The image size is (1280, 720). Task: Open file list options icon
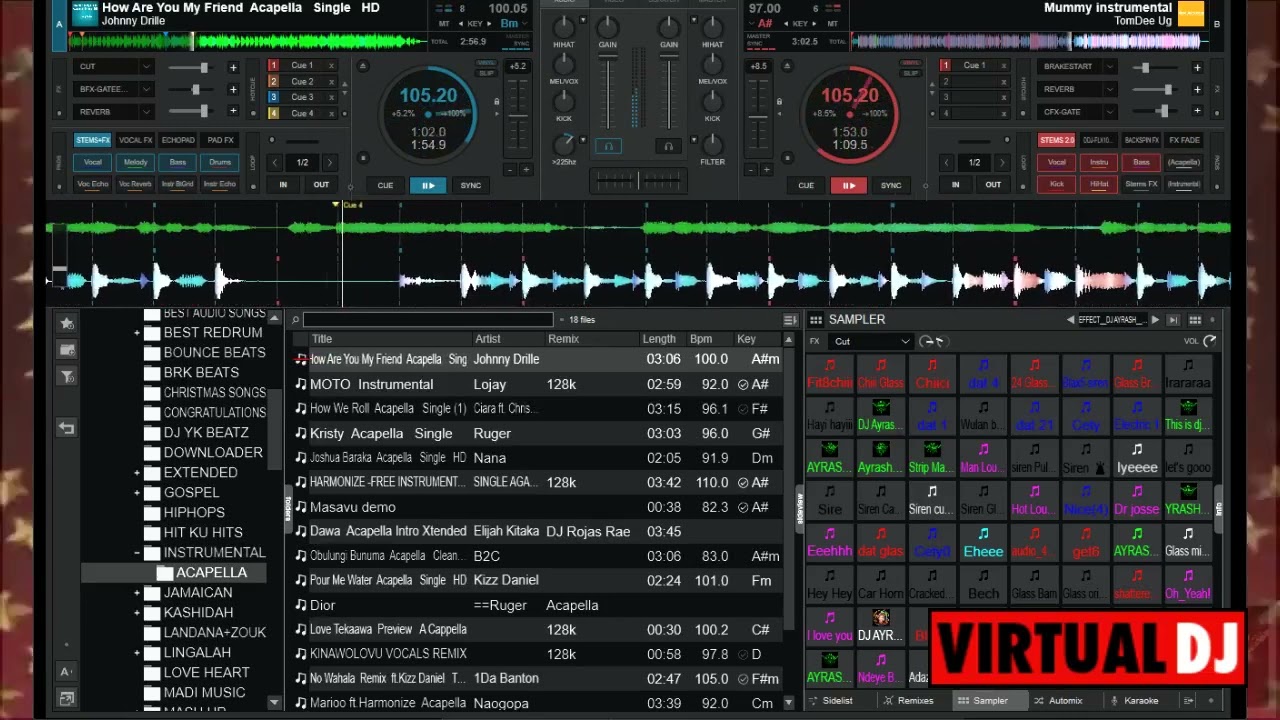790,320
